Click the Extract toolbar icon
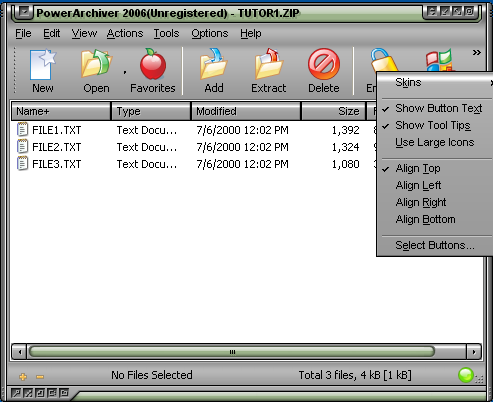 coord(269,64)
